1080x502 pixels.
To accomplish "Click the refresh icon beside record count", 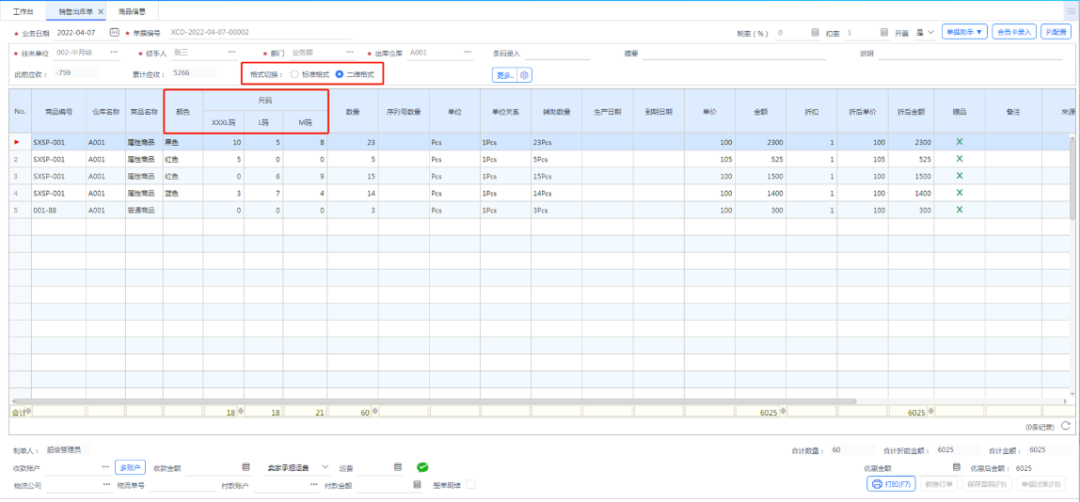I will (x=1066, y=425).
